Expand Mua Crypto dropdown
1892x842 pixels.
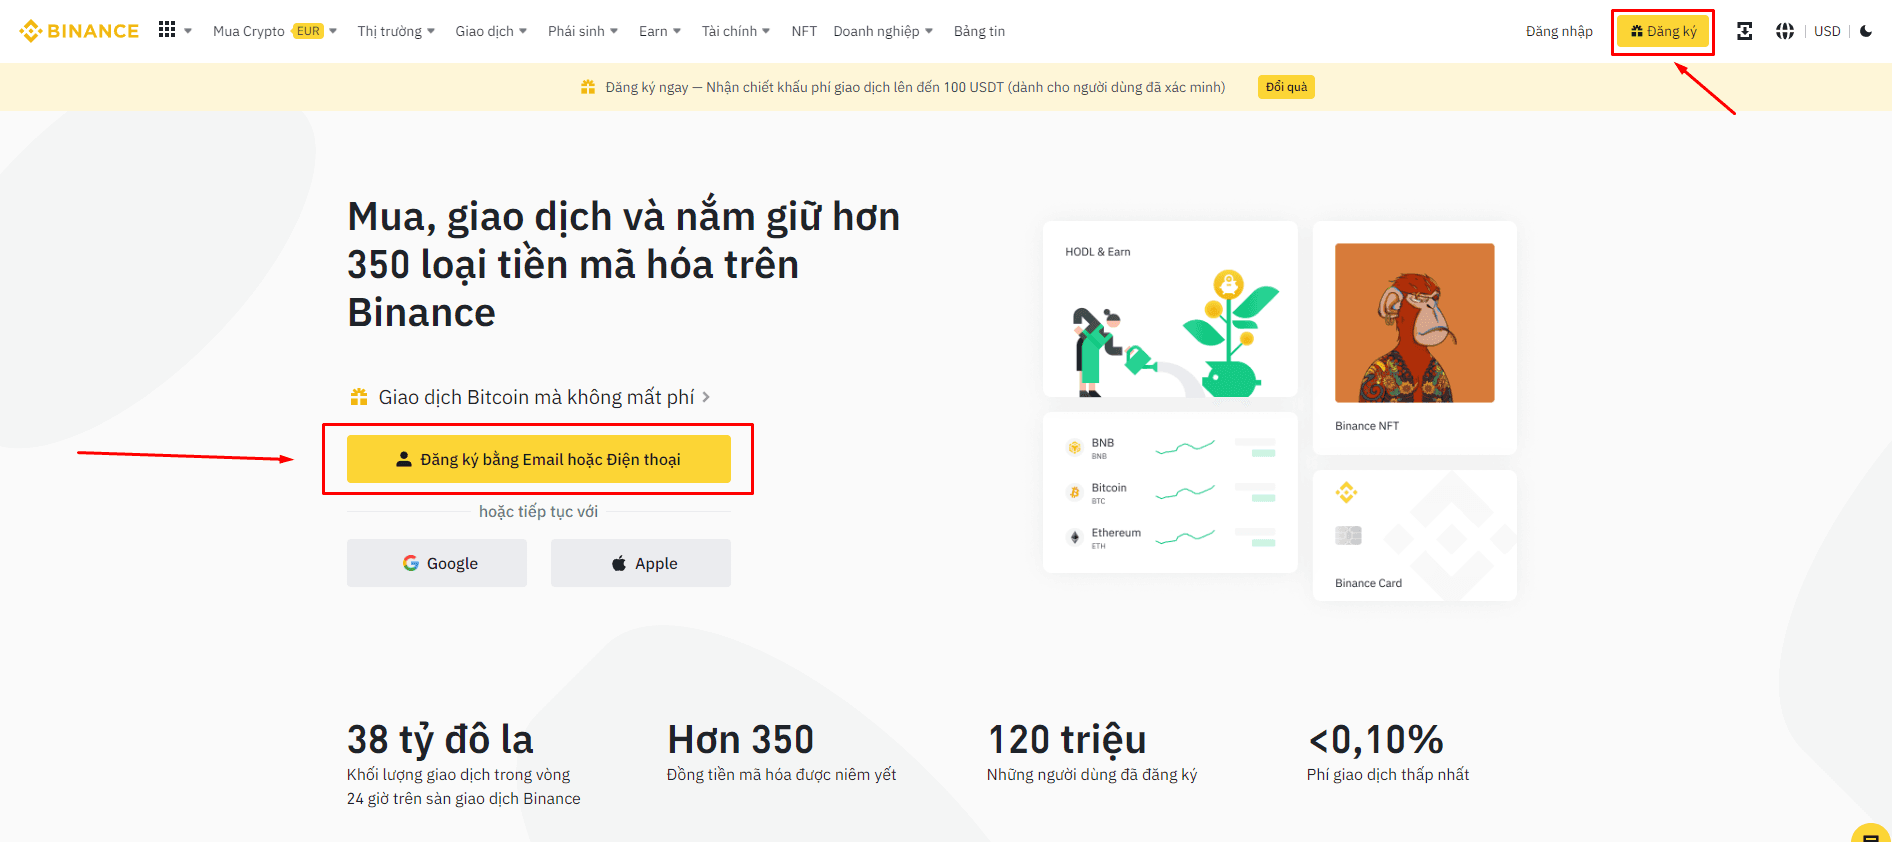pos(275,31)
